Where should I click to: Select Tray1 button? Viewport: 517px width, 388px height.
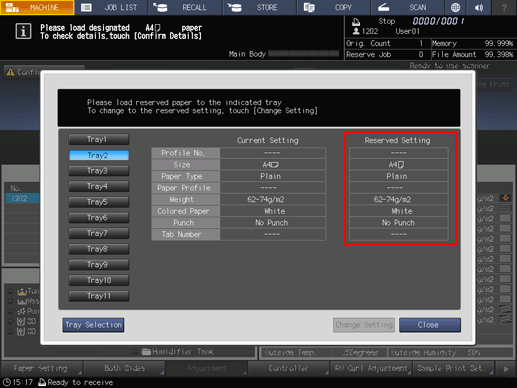point(99,139)
